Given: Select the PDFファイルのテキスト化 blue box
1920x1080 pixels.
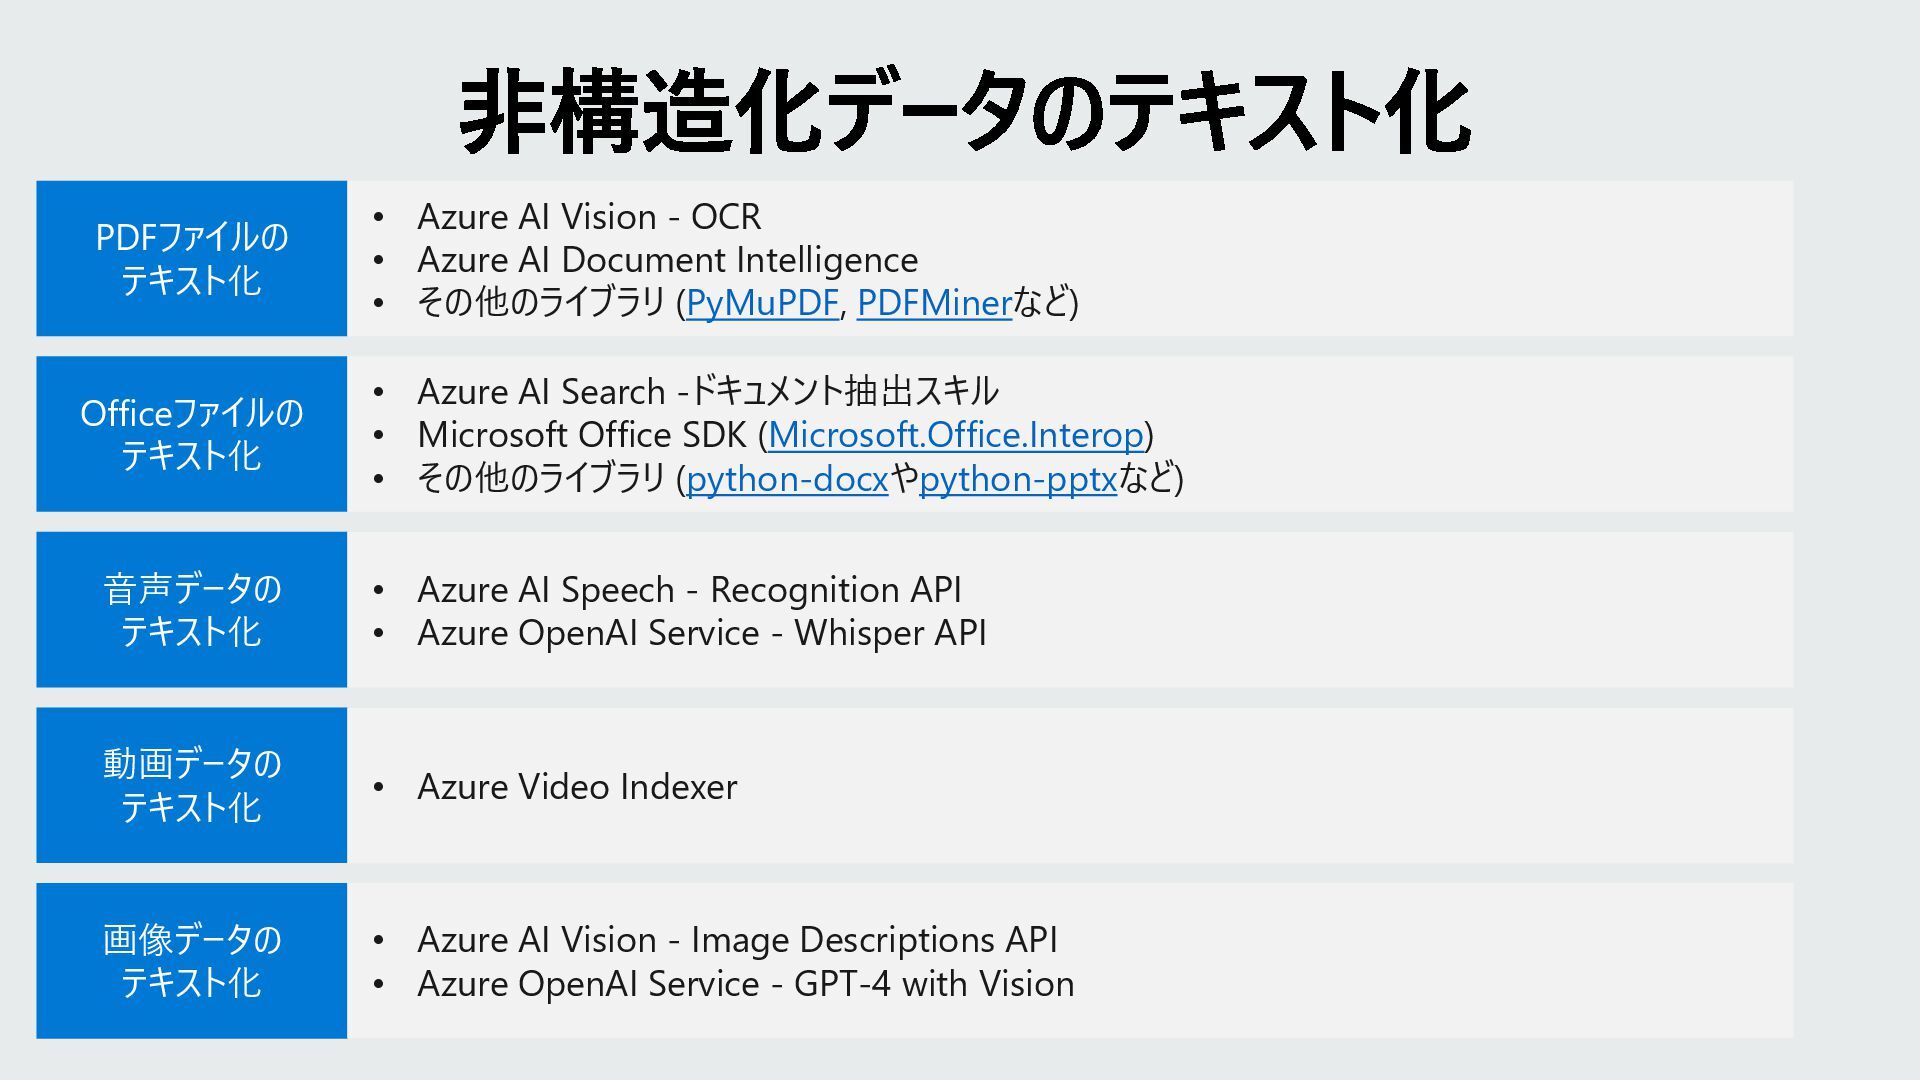Looking at the screenshot, I should 191,259.
